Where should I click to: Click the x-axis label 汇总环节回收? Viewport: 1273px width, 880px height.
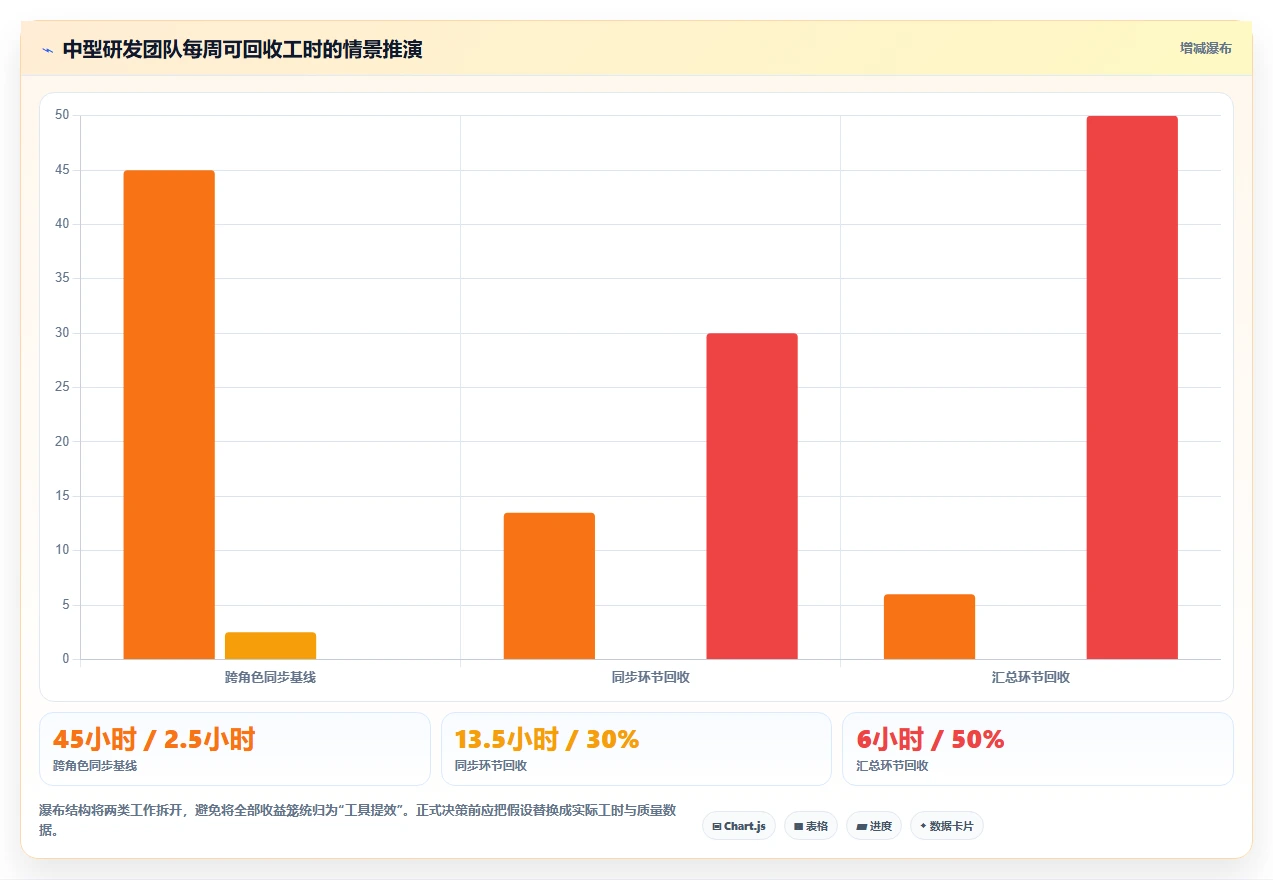click(1031, 677)
